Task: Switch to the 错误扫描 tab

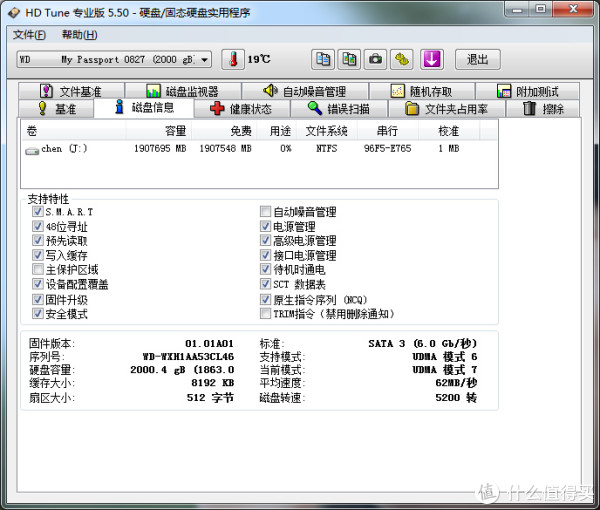Action: click(x=339, y=109)
